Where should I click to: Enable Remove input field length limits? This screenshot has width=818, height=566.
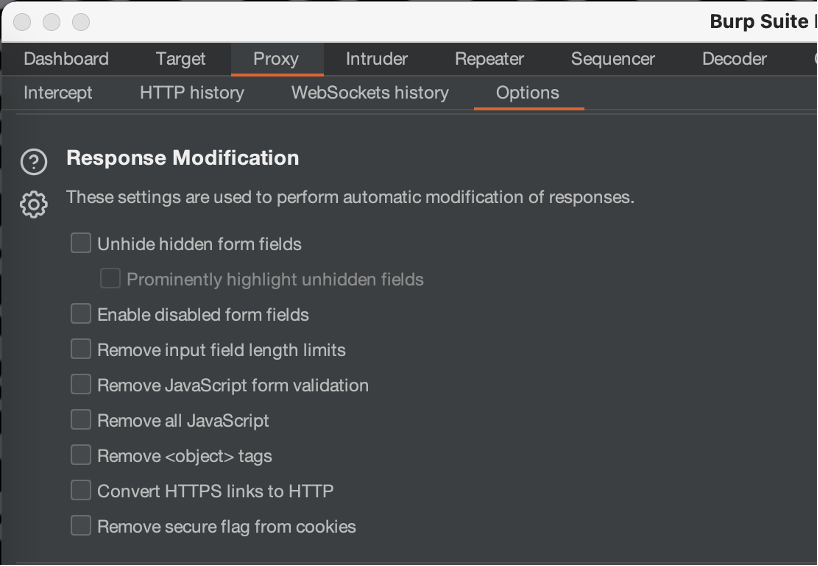coord(81,349)
